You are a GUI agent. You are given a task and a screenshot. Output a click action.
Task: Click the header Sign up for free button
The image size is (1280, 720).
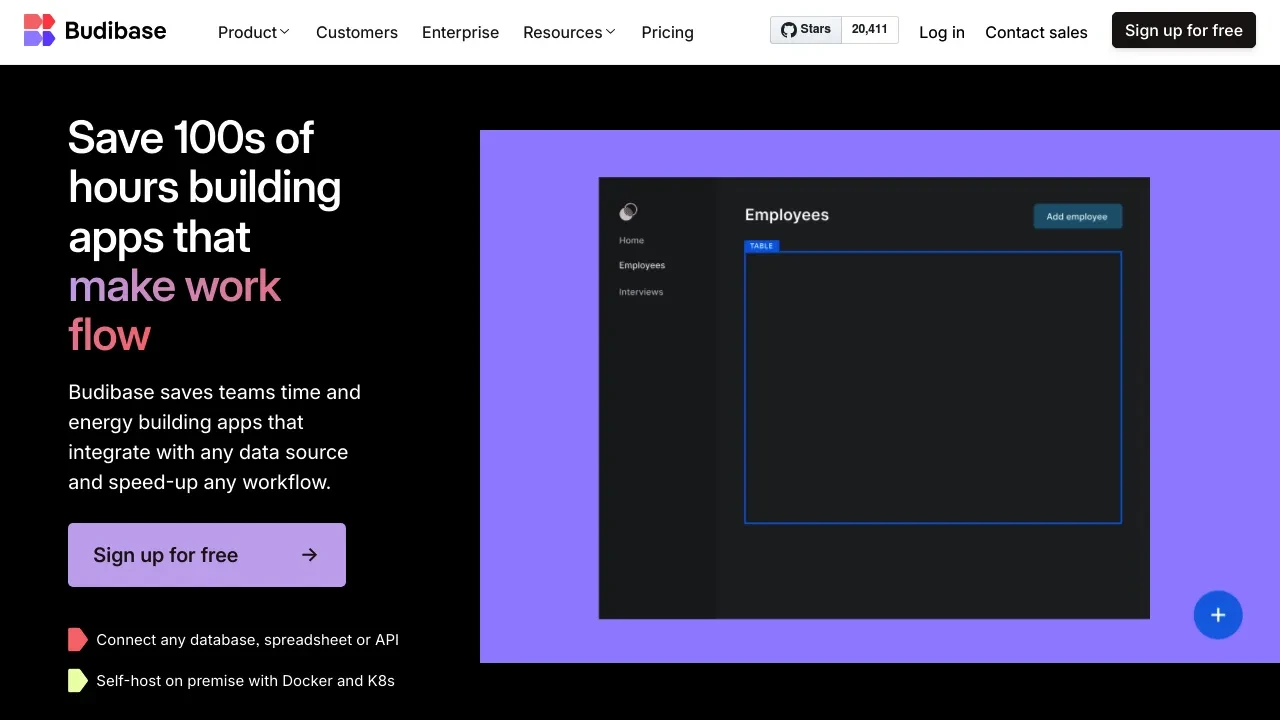pos(1184,30)
